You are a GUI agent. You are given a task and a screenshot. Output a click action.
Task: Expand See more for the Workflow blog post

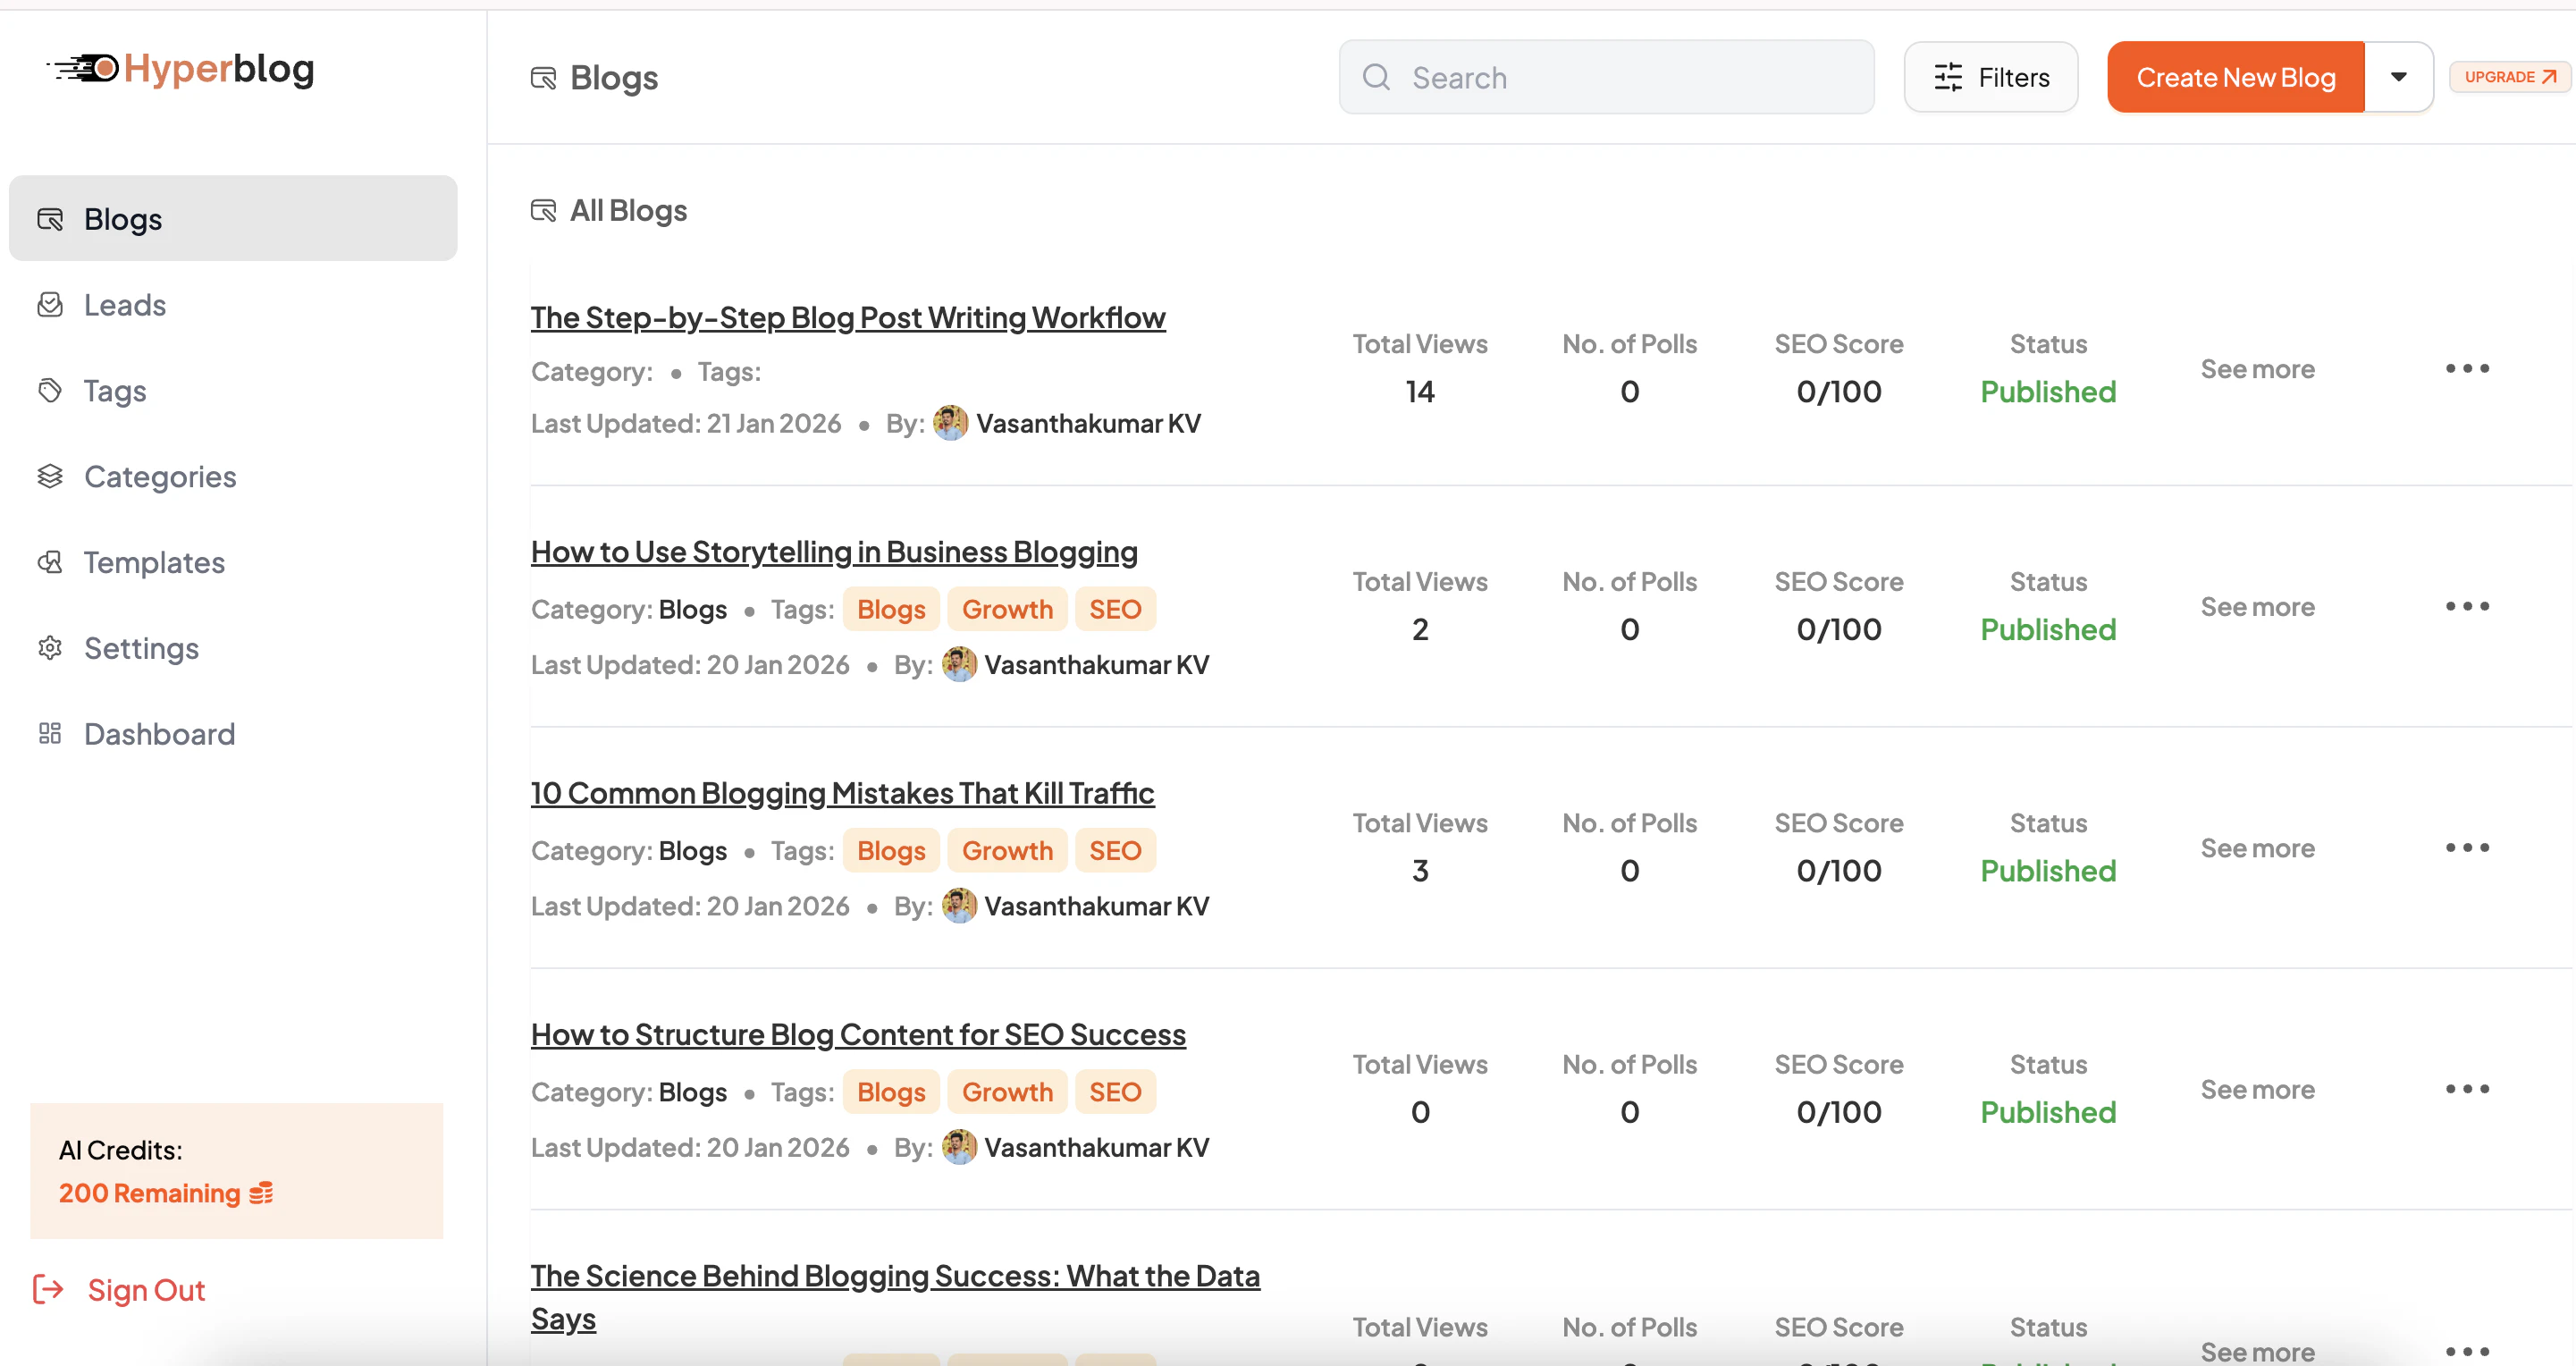point(2258,368)
